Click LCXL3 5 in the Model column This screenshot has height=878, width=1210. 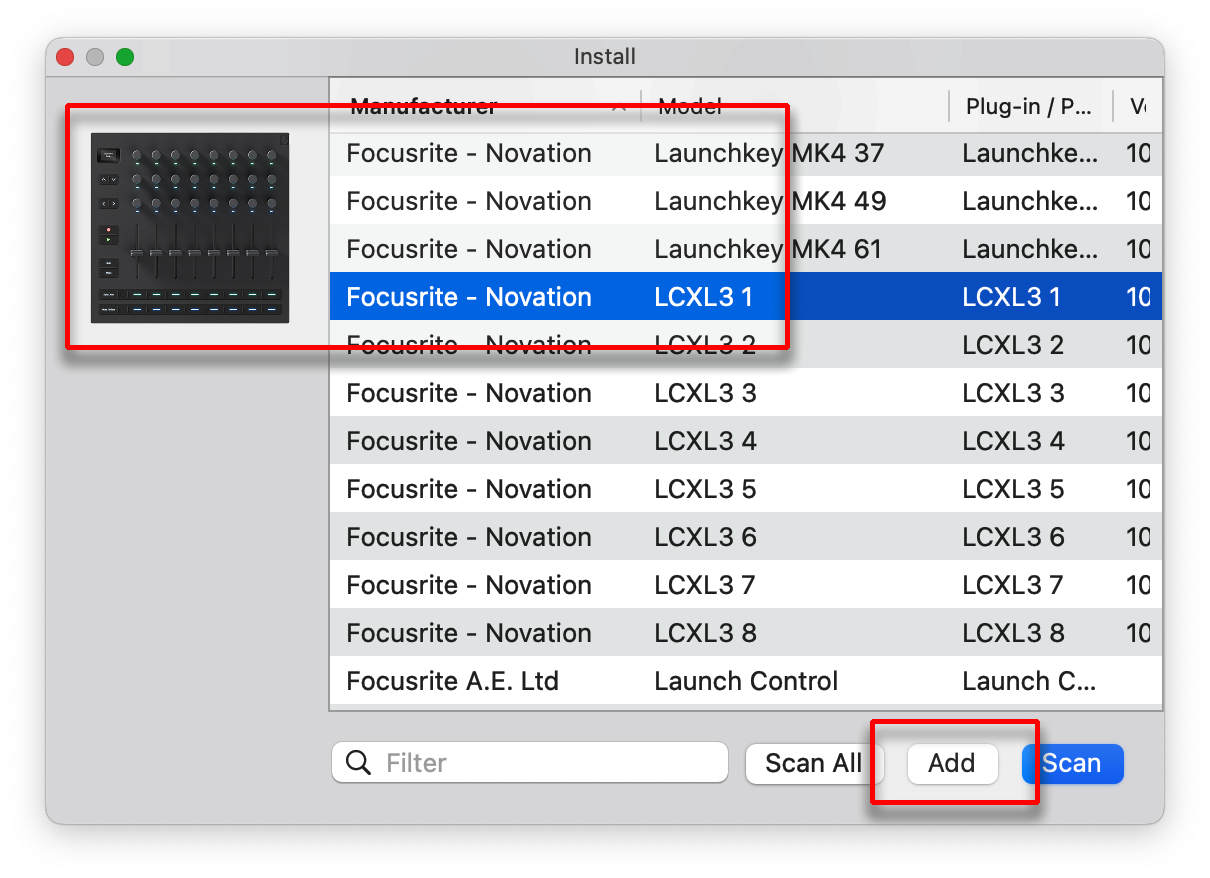pyautogui.click(x=704, y=489)
